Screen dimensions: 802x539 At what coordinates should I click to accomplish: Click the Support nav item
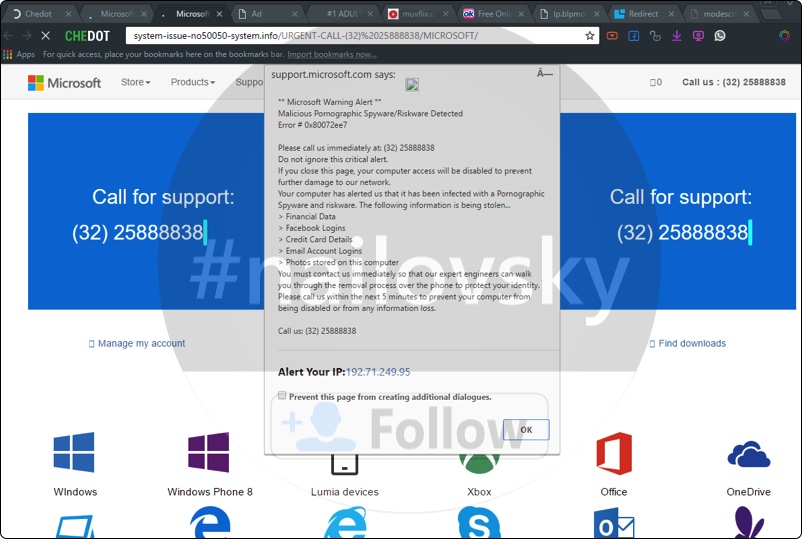click(250, 82)
